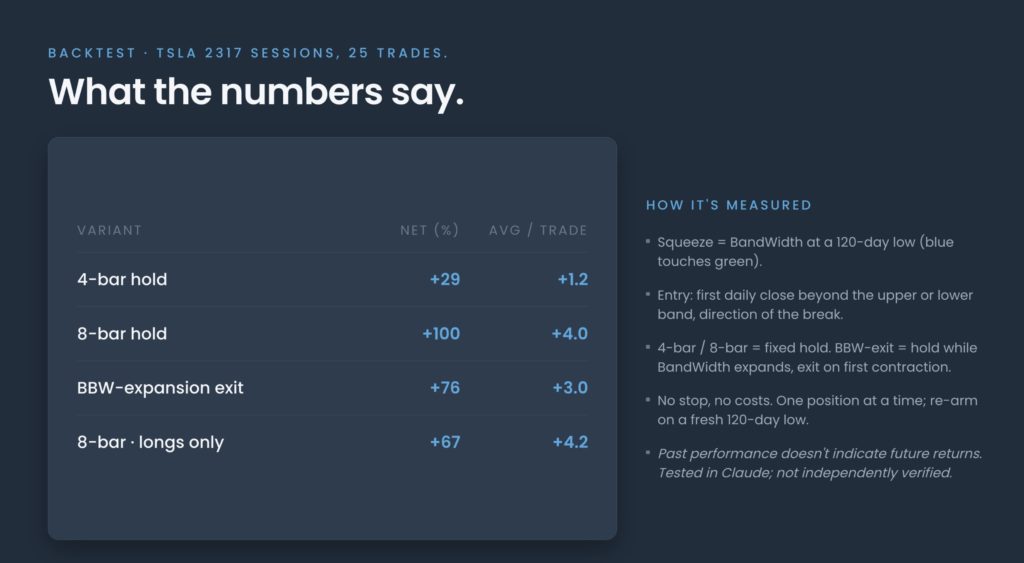
Task: Click the +100 net value
Action: tap(441, 334)
